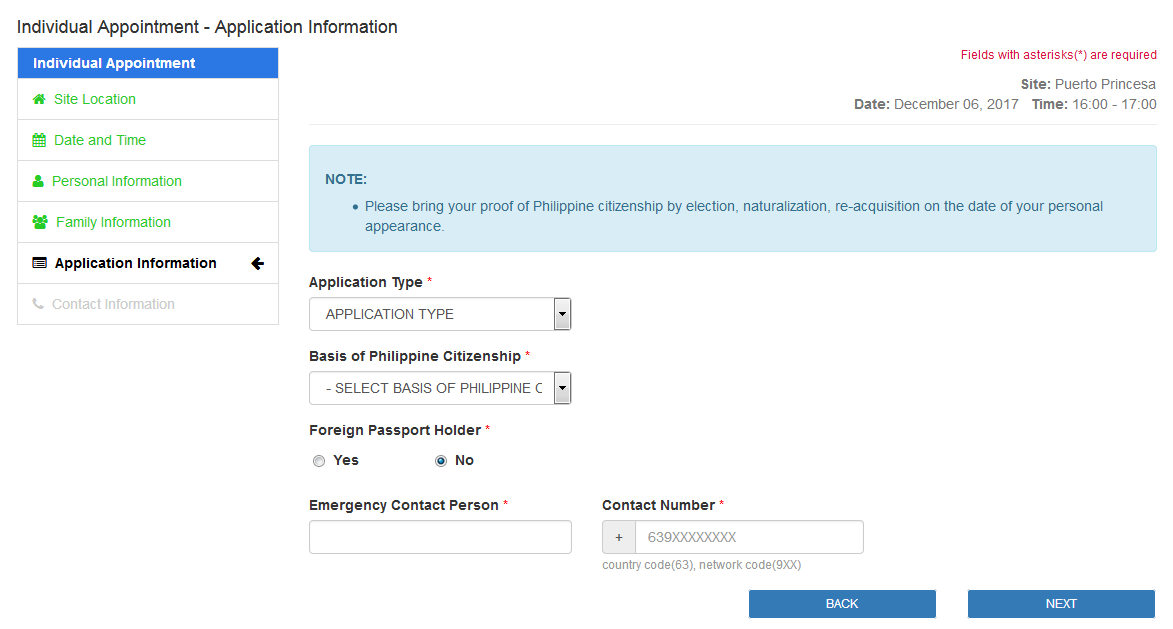This screenshot has height=629, width=1173.
Task: Click the home icon beside Site Location
Action: click(x=38, y=99)
